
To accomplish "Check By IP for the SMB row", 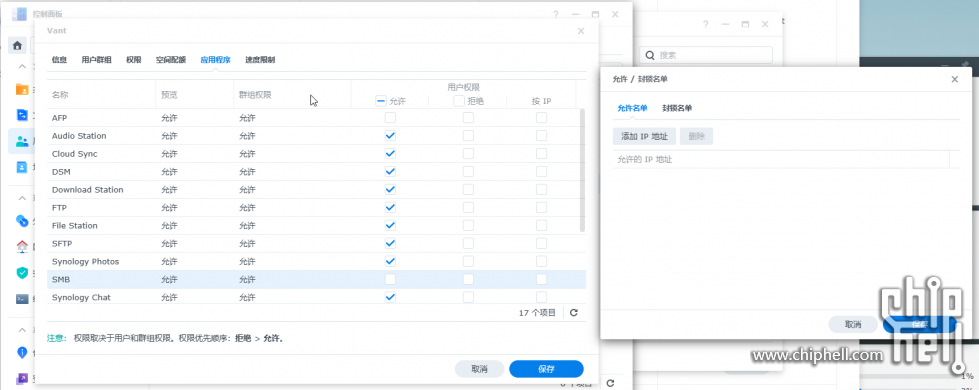I will [541, 280].
